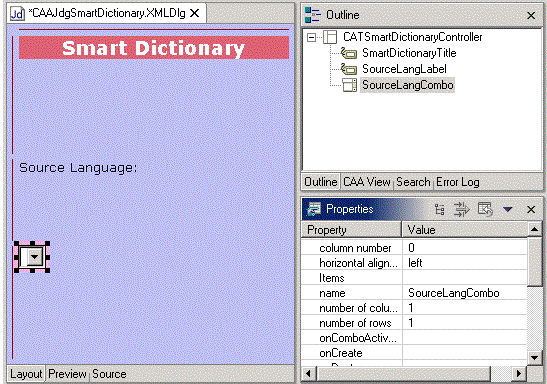Collapse the CATSmartDictionaryController tree node

coord(311,37)
